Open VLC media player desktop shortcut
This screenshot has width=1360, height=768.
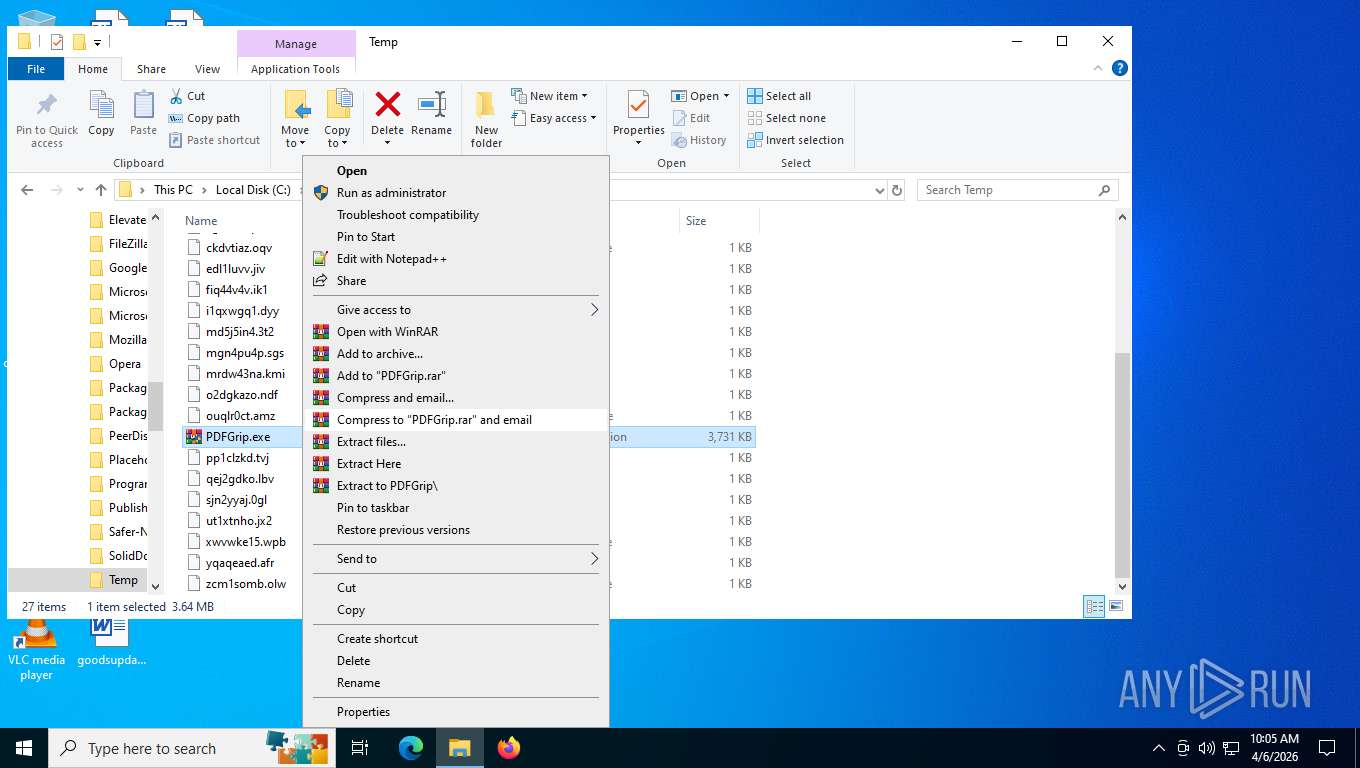click(x=37, y=650)
